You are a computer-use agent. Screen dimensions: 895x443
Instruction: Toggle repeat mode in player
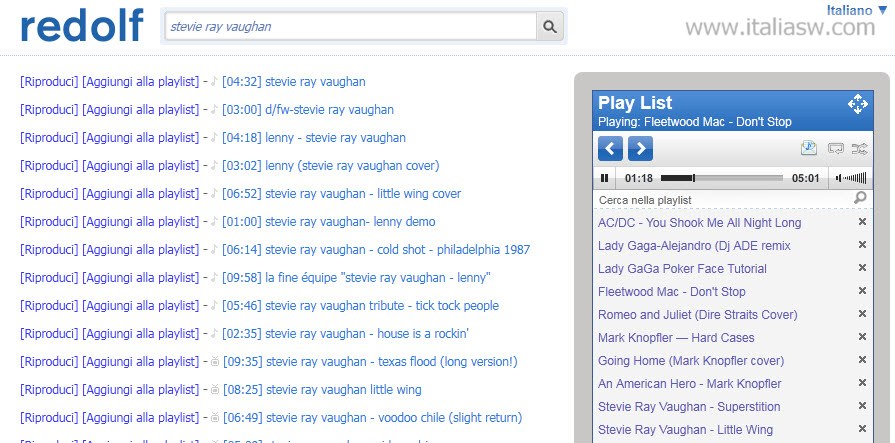point(836,149)
